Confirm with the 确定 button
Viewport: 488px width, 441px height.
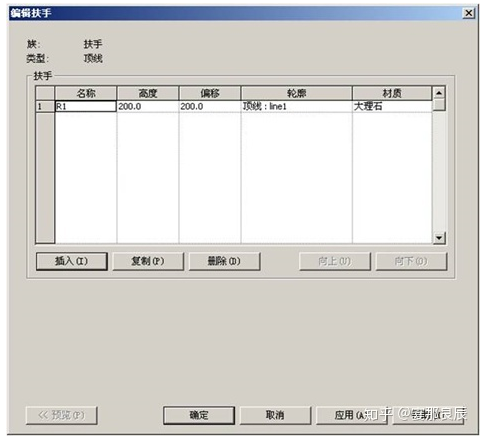(199, 415)
